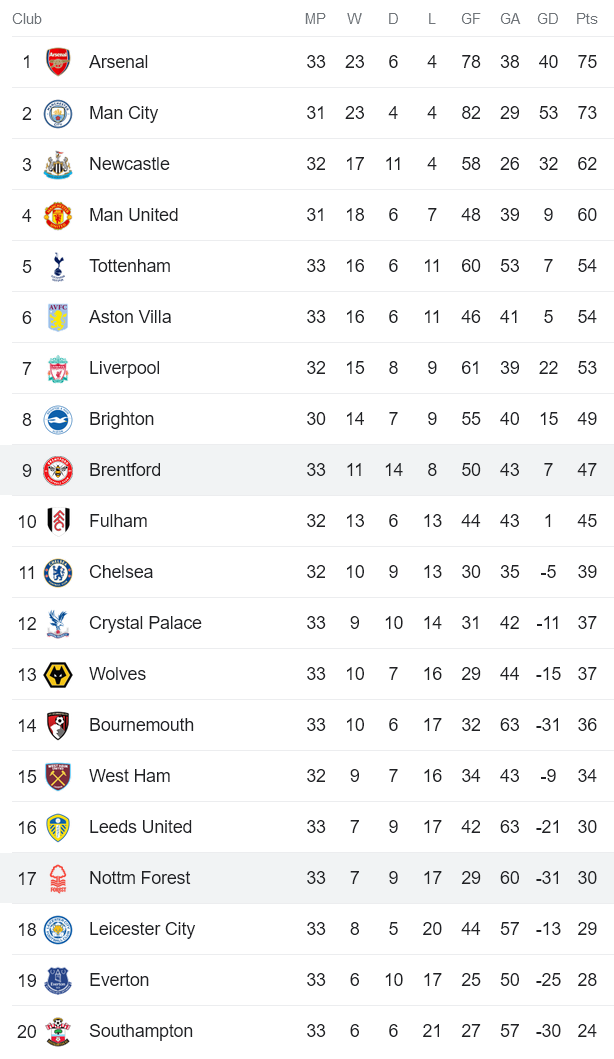Click the Pts column header
614x1059 pixels.
(x=587, y=19)
